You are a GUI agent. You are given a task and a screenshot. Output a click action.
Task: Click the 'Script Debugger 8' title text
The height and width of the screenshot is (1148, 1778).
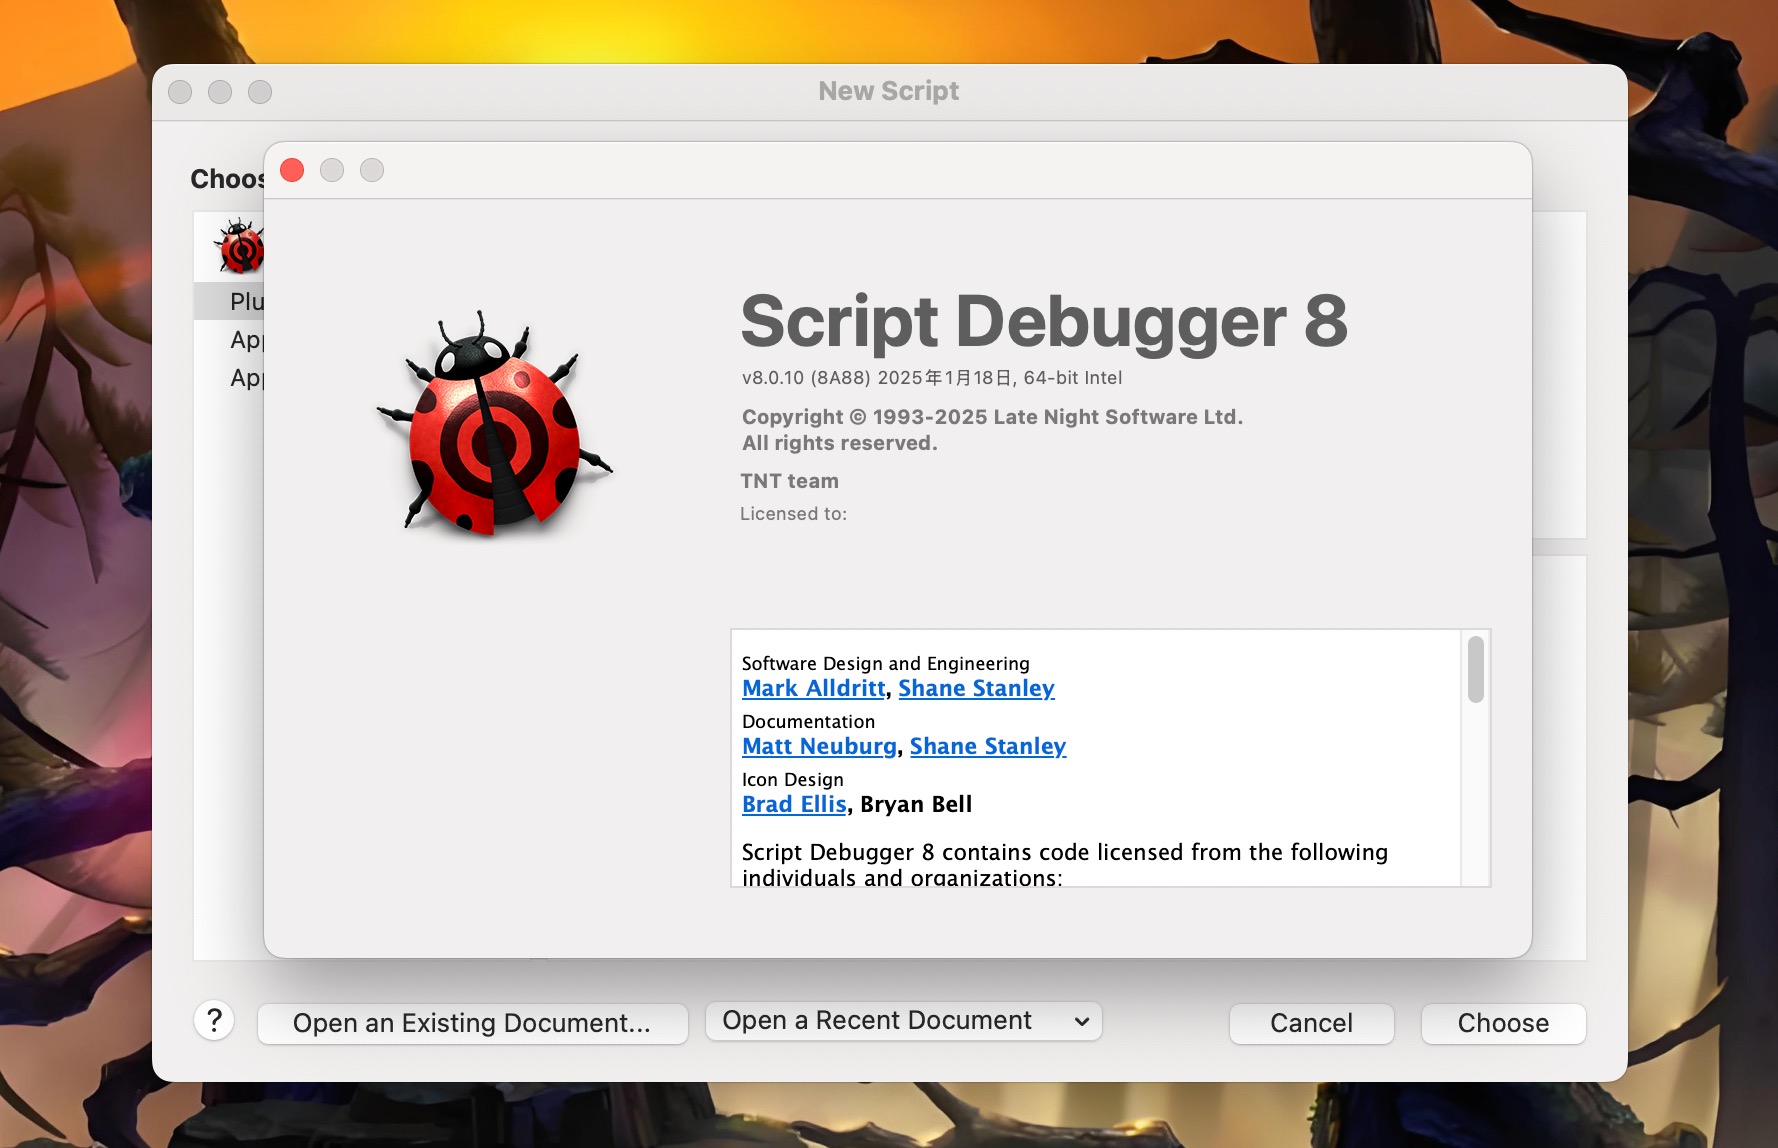1044,322
